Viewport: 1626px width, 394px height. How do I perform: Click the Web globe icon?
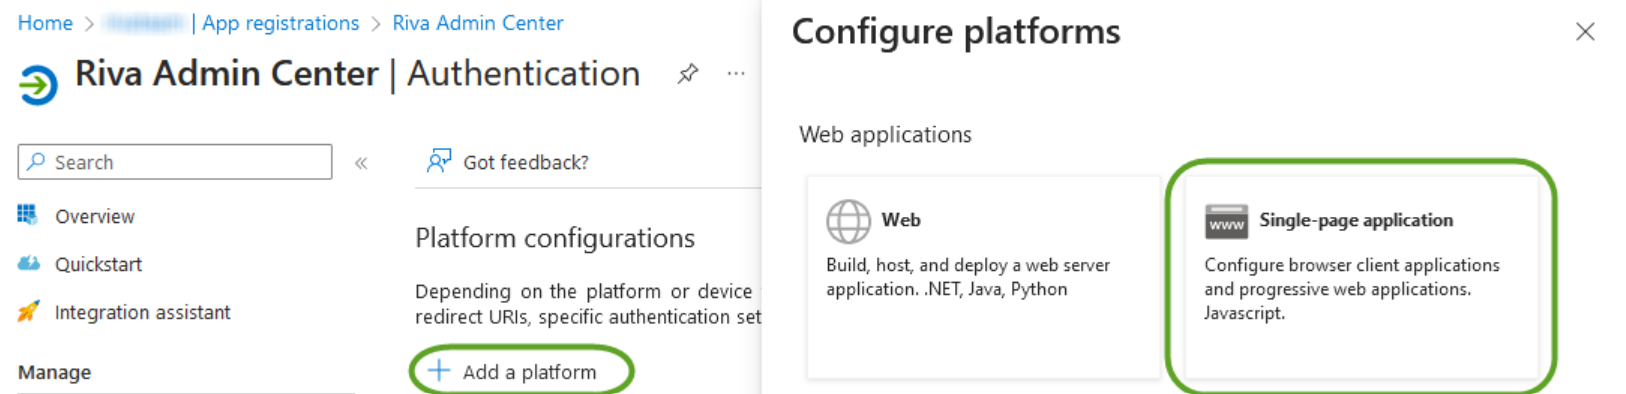[x=848, y=221]
